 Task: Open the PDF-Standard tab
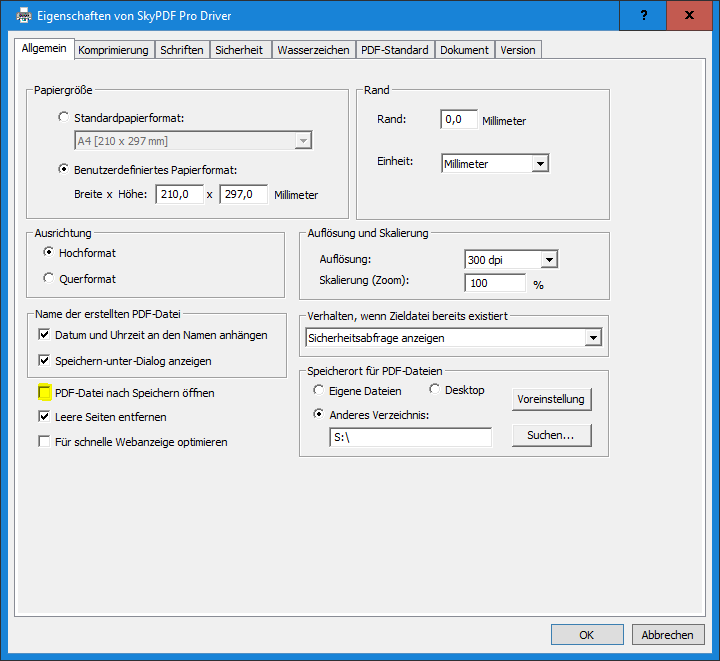coord(394,50)
